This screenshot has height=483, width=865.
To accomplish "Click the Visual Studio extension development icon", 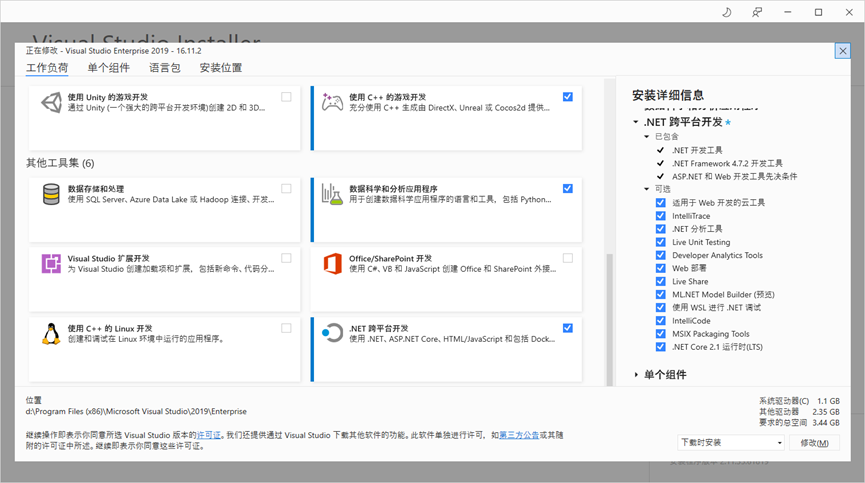I will point(51,264).
